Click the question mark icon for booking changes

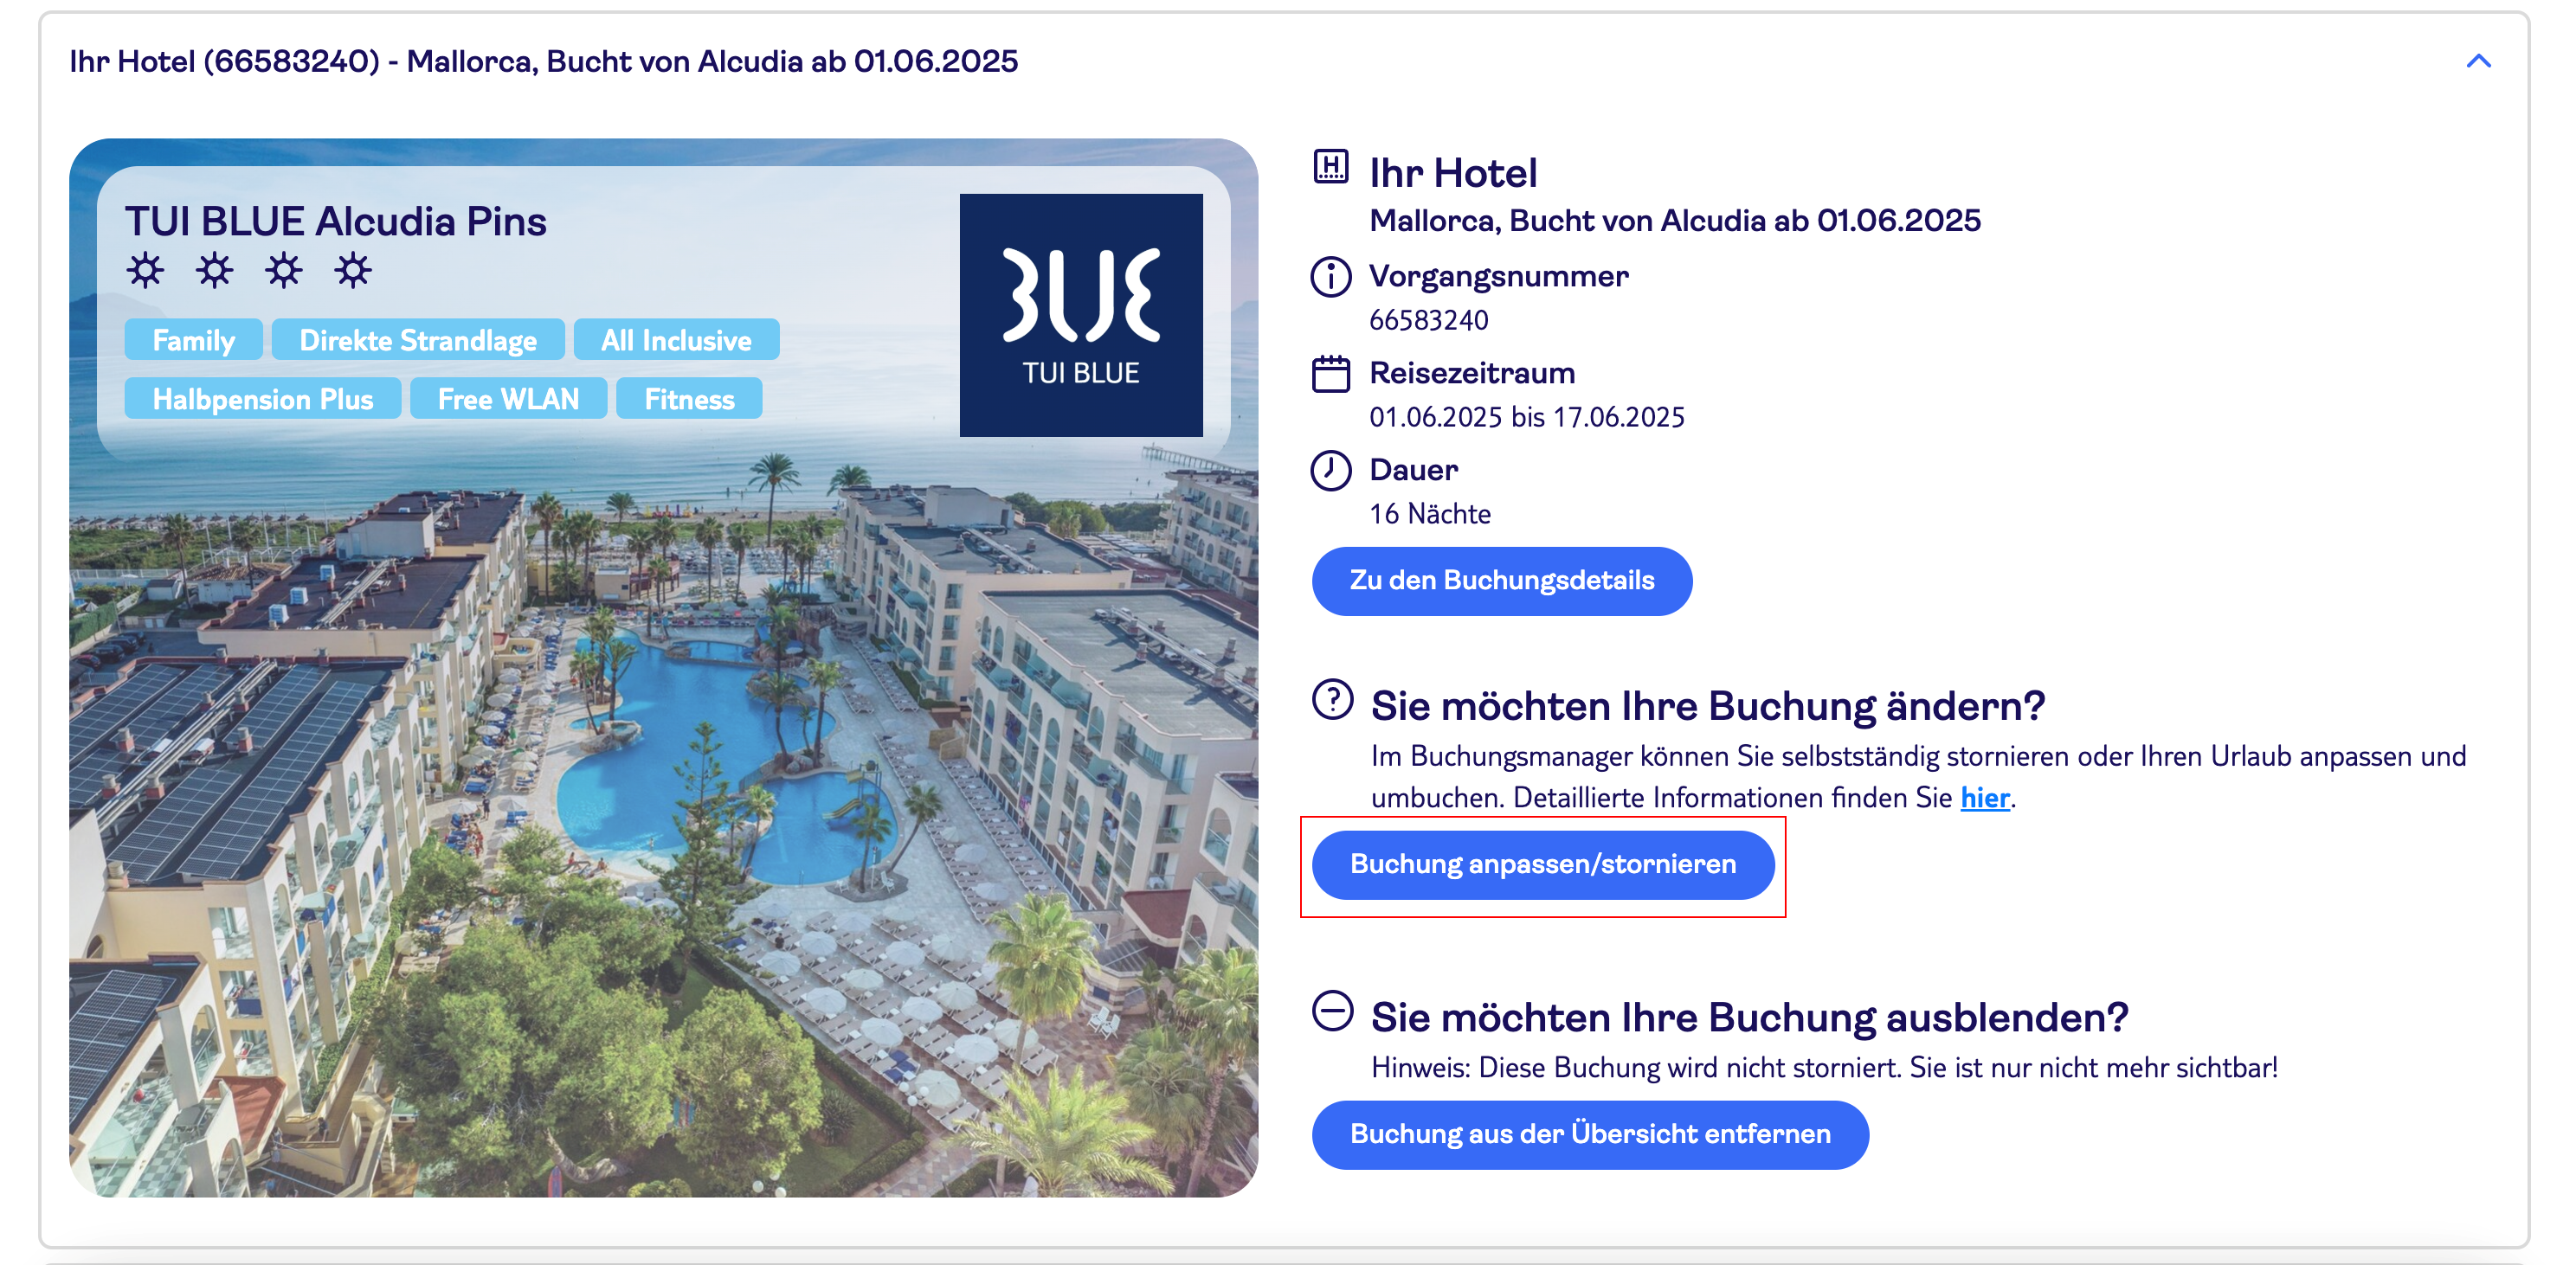click(1332, 699)
